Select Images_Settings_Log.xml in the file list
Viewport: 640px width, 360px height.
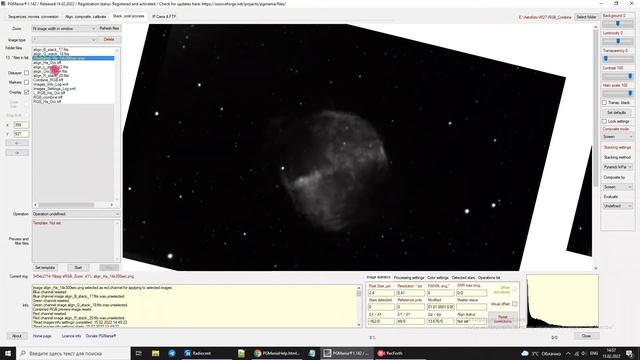pos(54,89)
